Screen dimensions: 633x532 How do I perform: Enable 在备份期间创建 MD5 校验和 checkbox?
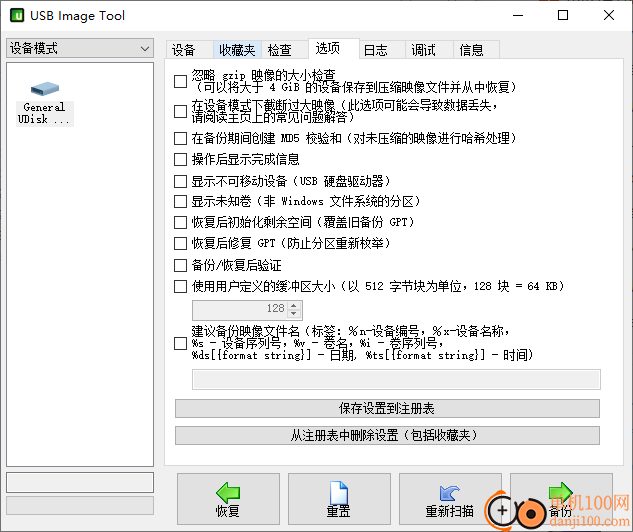point(180,138)
